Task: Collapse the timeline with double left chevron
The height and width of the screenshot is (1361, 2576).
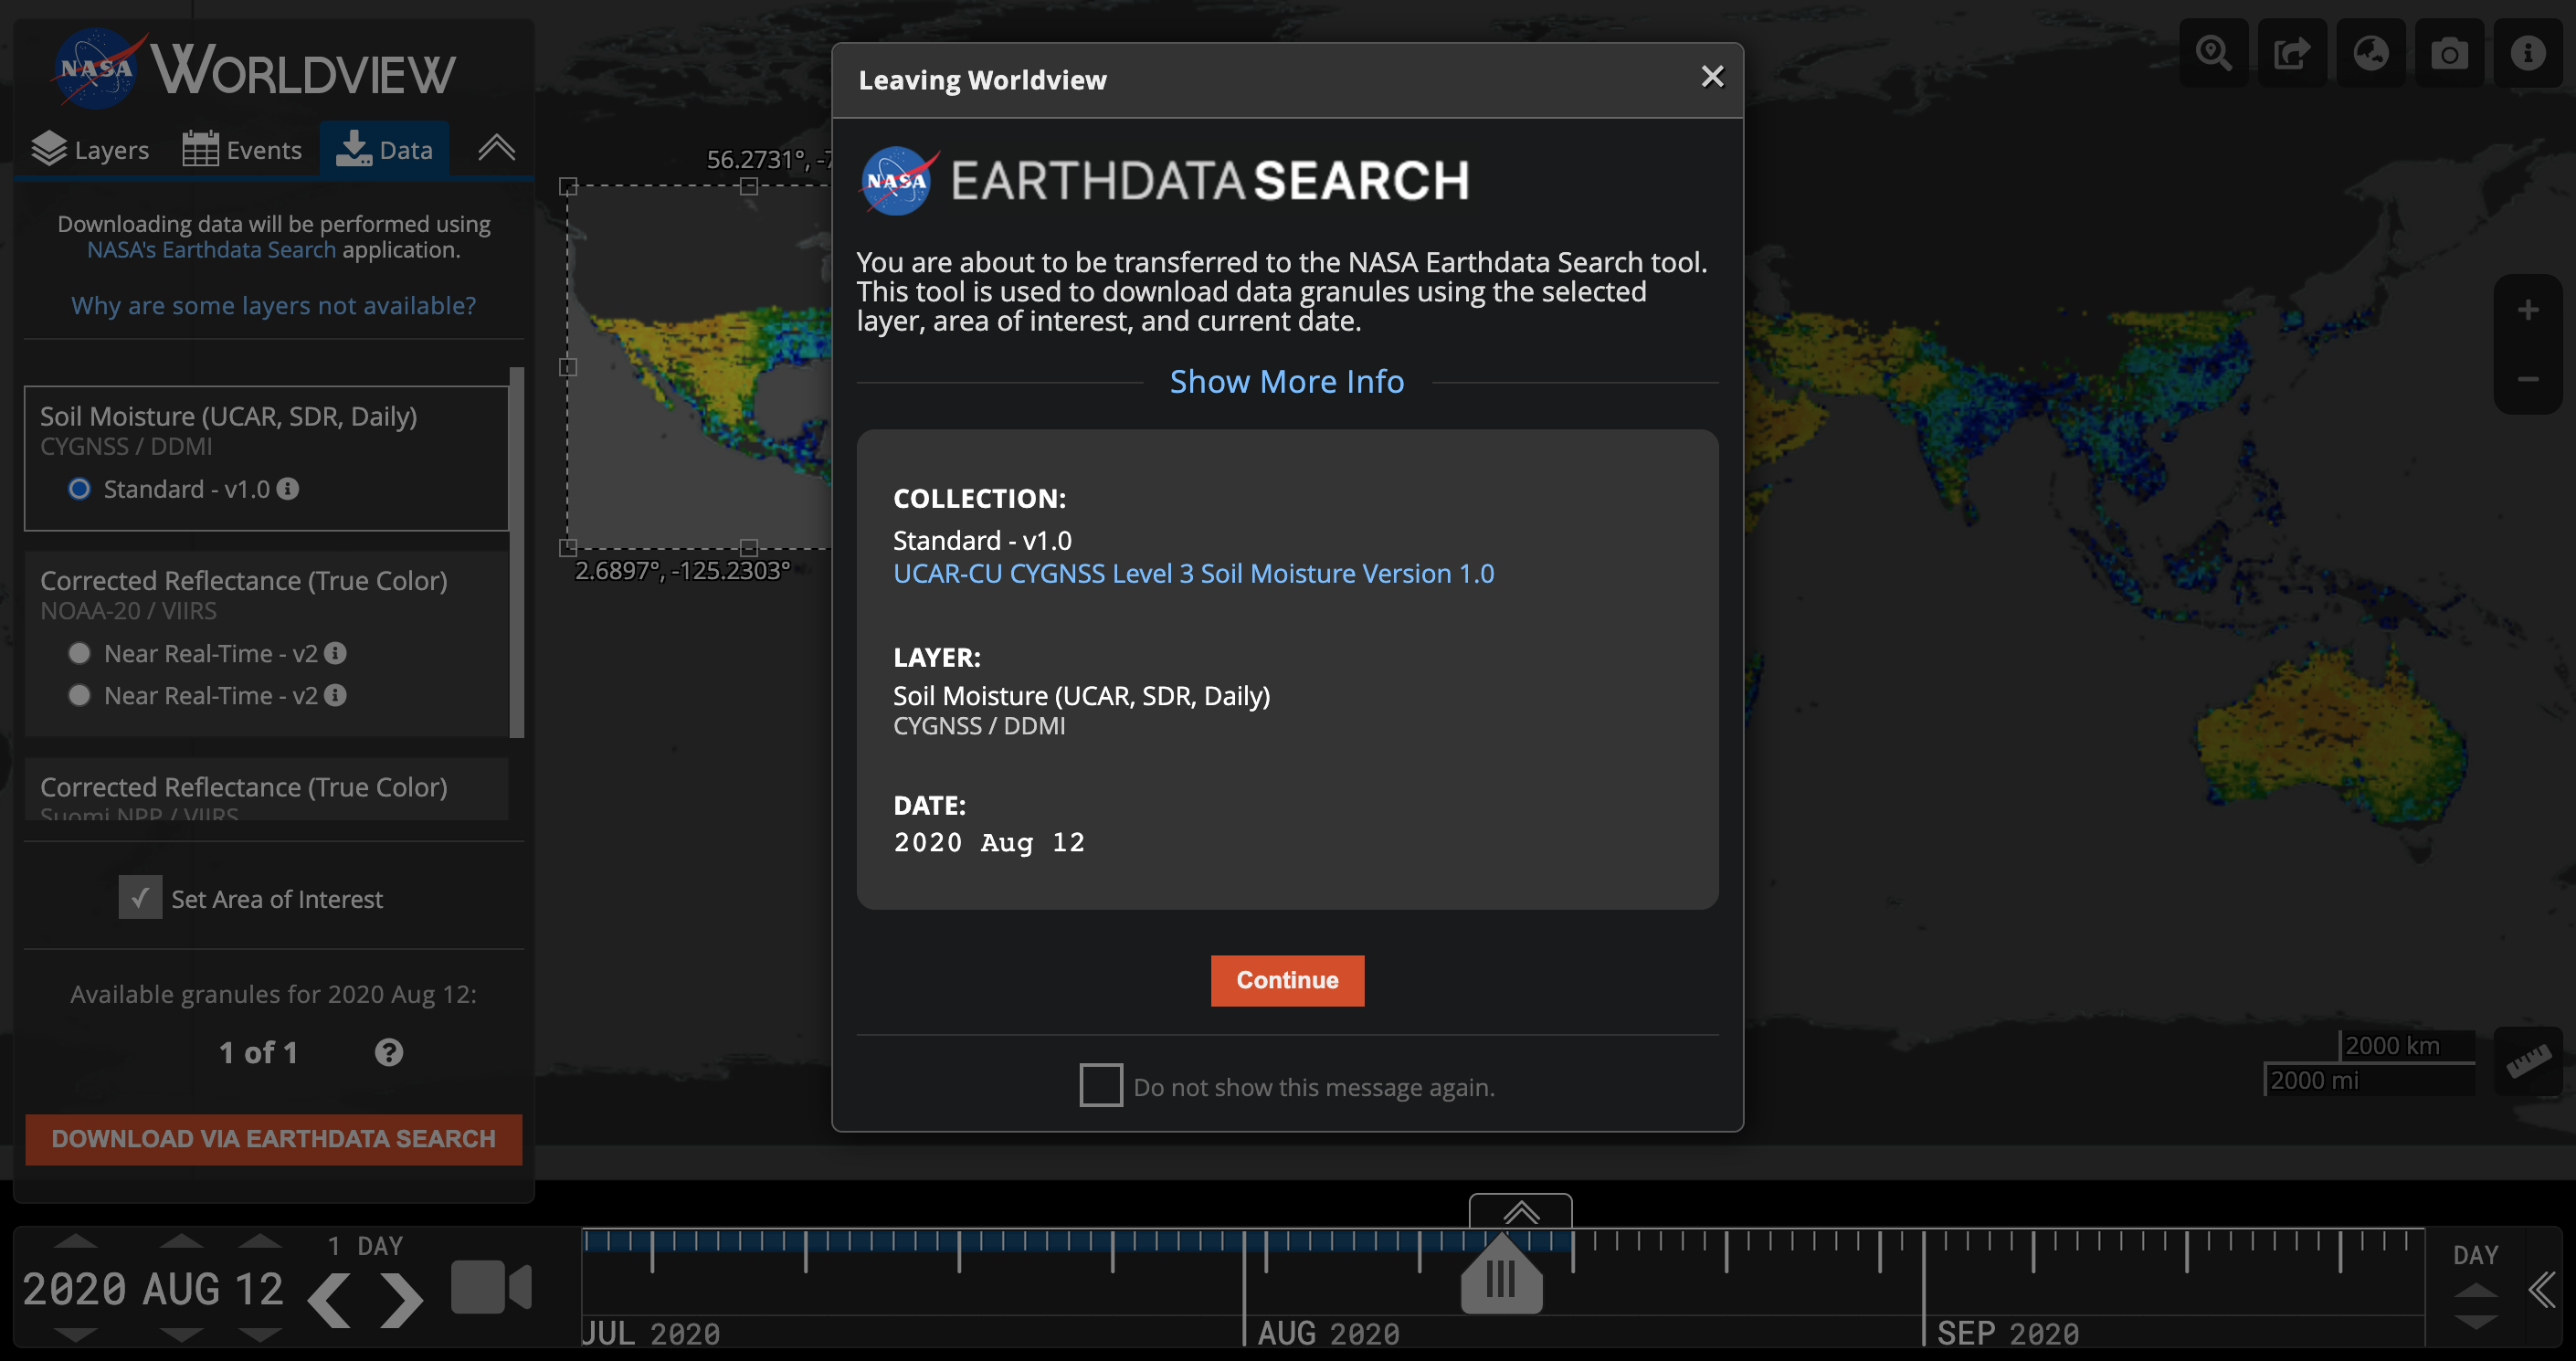Action: 2542,1289
